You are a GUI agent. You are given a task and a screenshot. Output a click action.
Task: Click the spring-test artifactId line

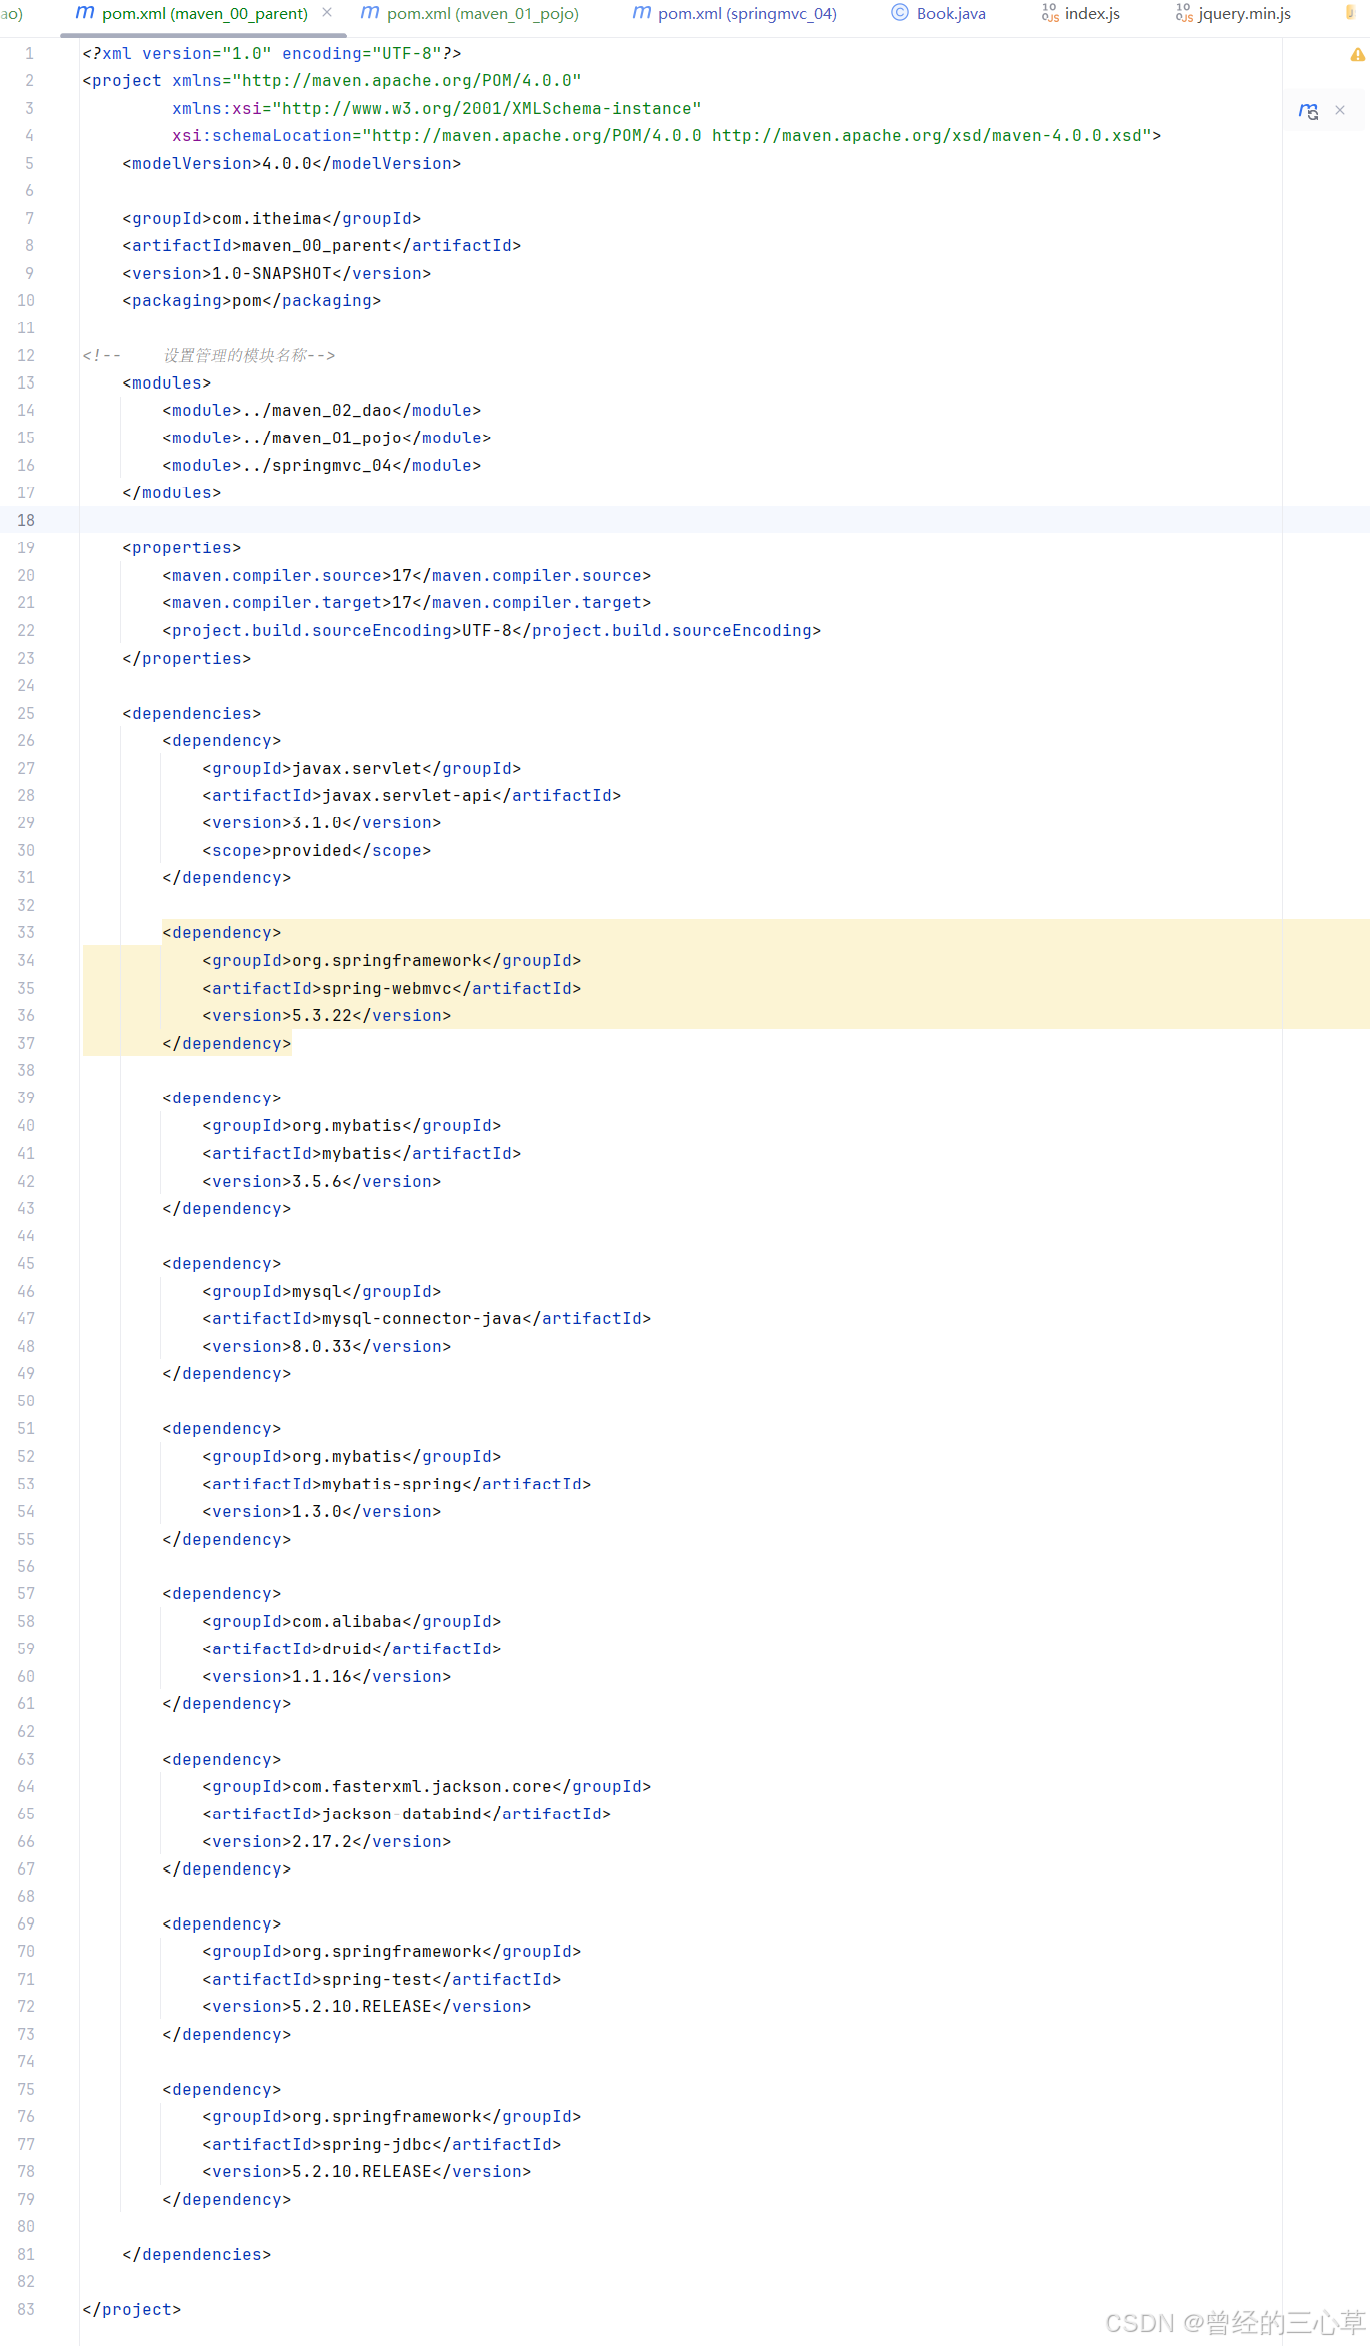tap(382, 1979)
